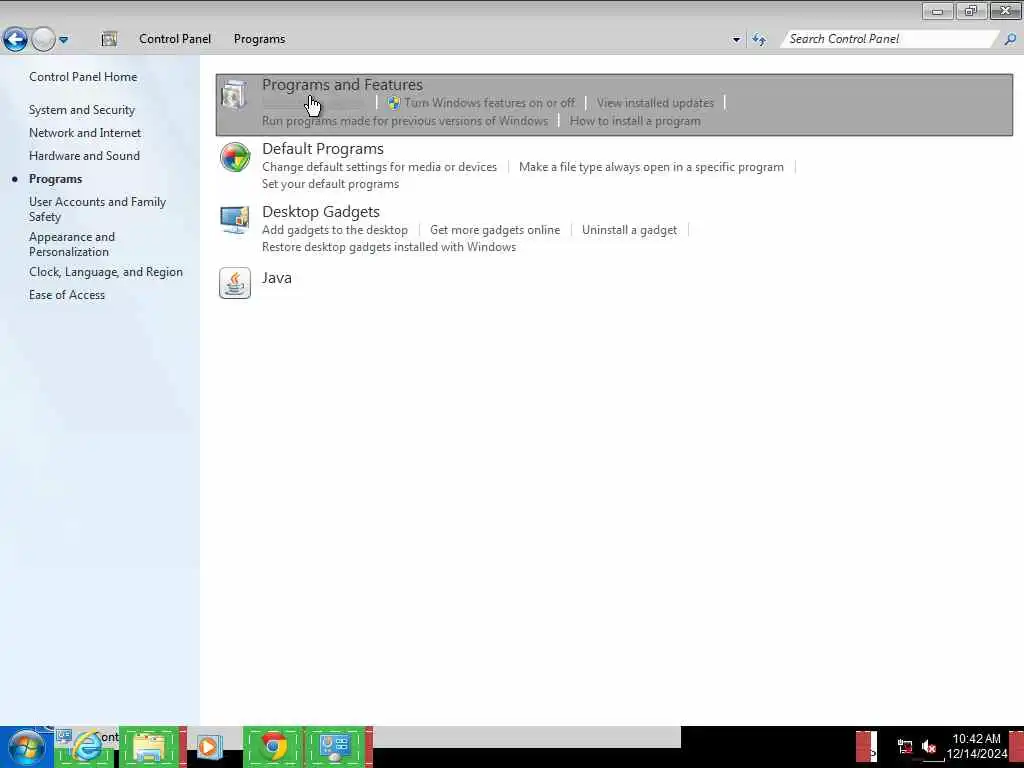Open Control Panel Home link

[x=83, y=77]
